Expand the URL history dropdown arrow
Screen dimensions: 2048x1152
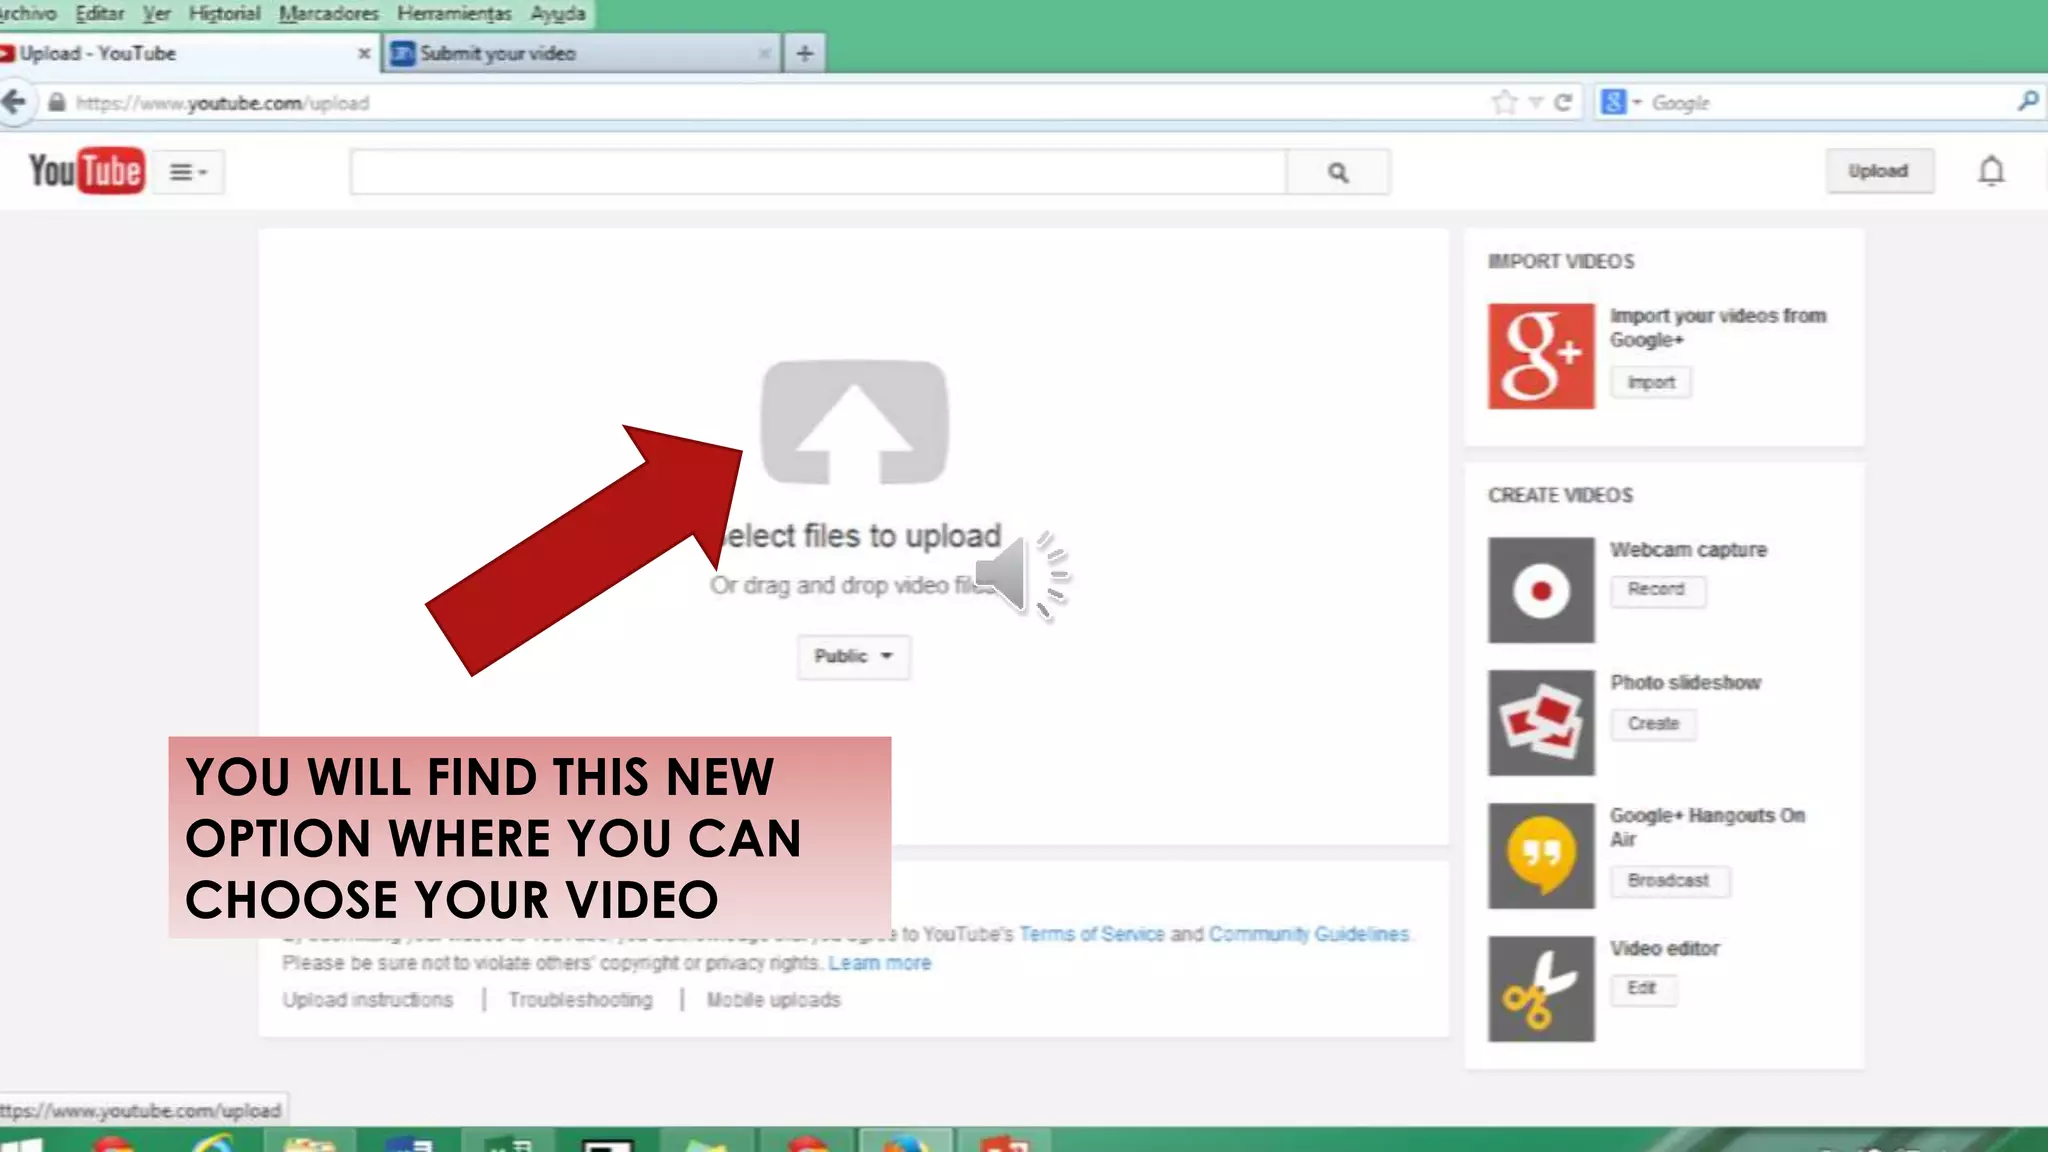tap(1536, 103)
